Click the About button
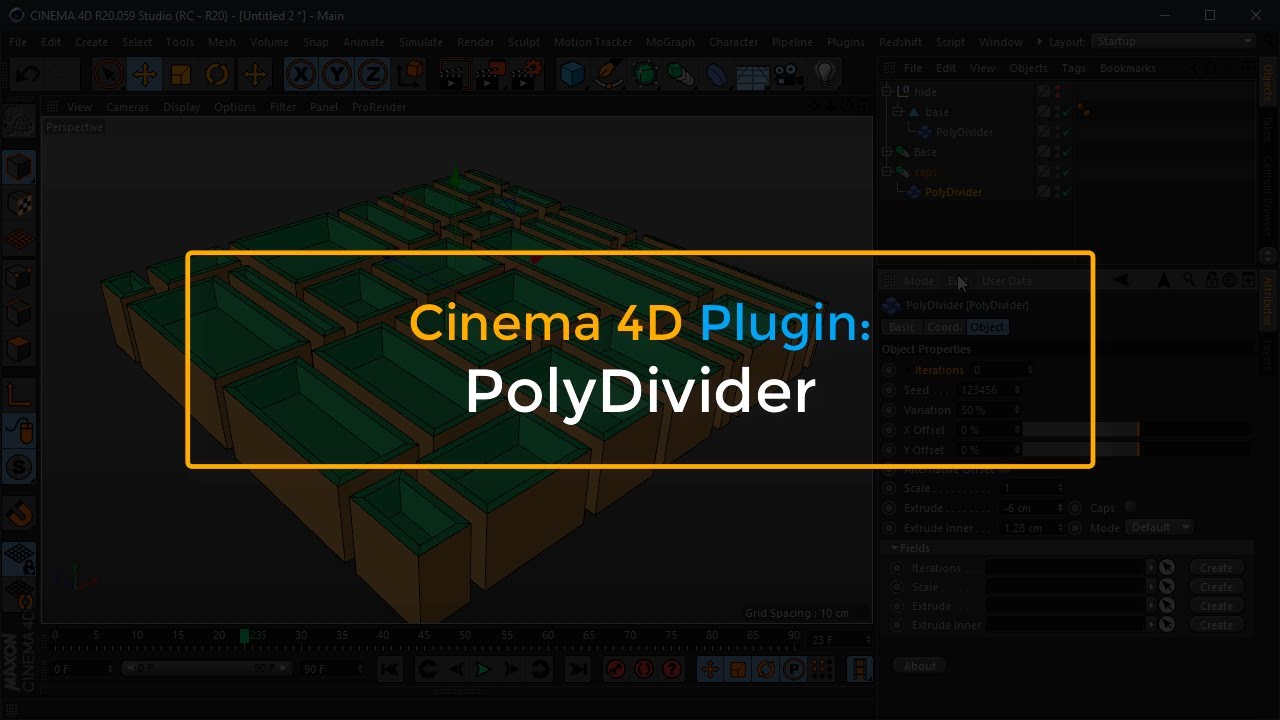Viewport: 1280px width, 720px height. tap(920, 666)
